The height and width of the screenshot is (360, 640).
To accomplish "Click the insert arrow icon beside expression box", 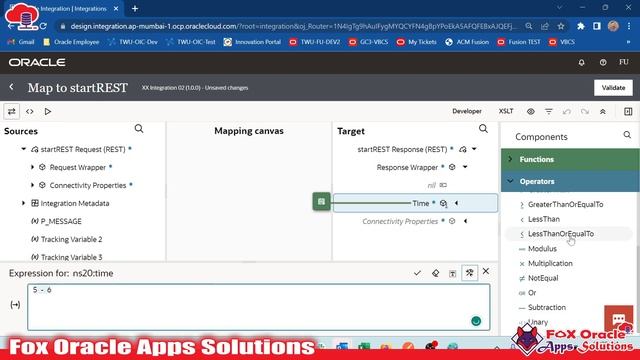I will 15,304.
